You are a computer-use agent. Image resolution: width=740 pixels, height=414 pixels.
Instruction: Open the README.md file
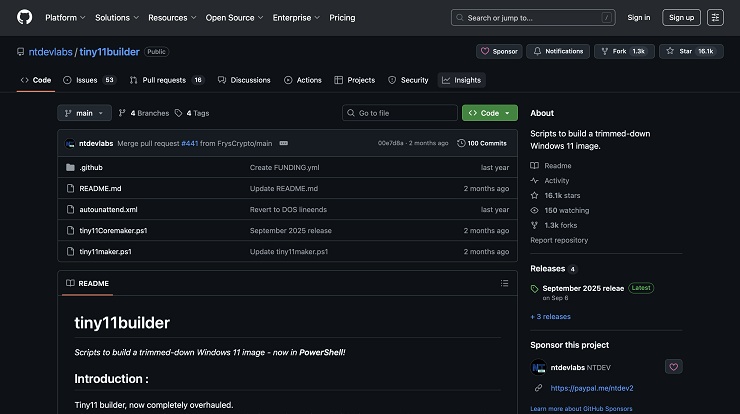pyautogui.click(x=100, y=188)
